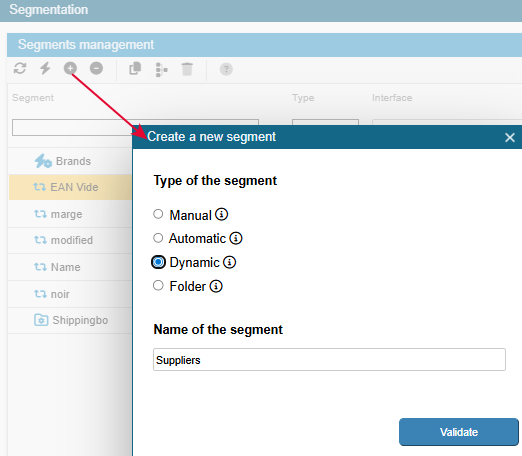This screenshot has height=456, width=522.
Task: Click the trash delete icon
Action: point(187,69)
